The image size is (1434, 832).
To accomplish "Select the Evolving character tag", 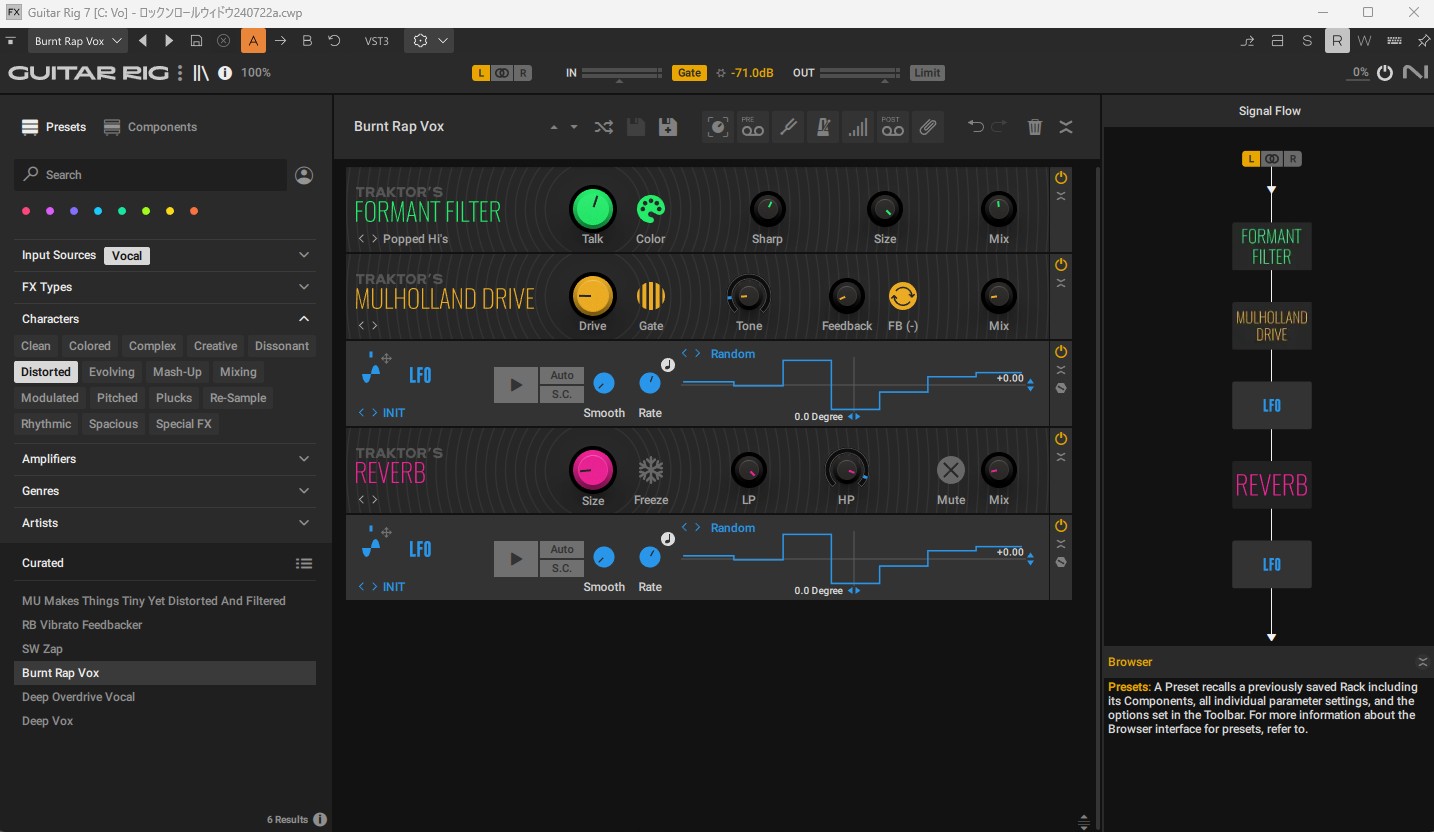I will click(x=112, y=372).
